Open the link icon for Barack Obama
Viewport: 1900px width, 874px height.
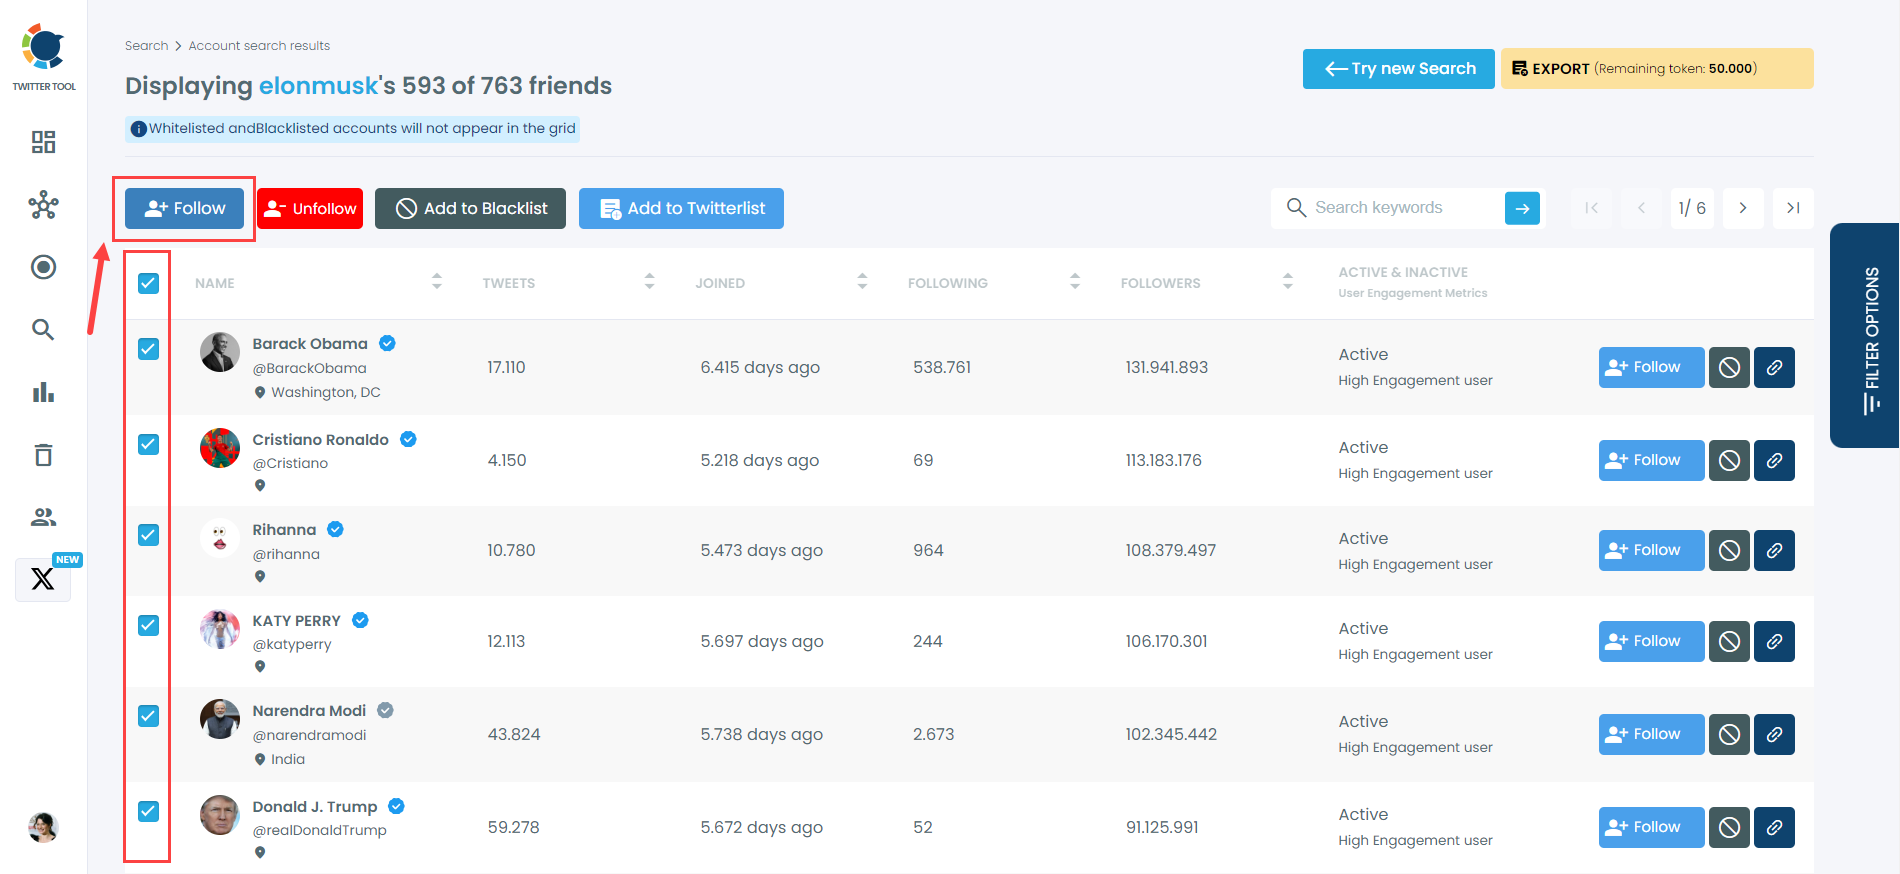click(1774, 367)
